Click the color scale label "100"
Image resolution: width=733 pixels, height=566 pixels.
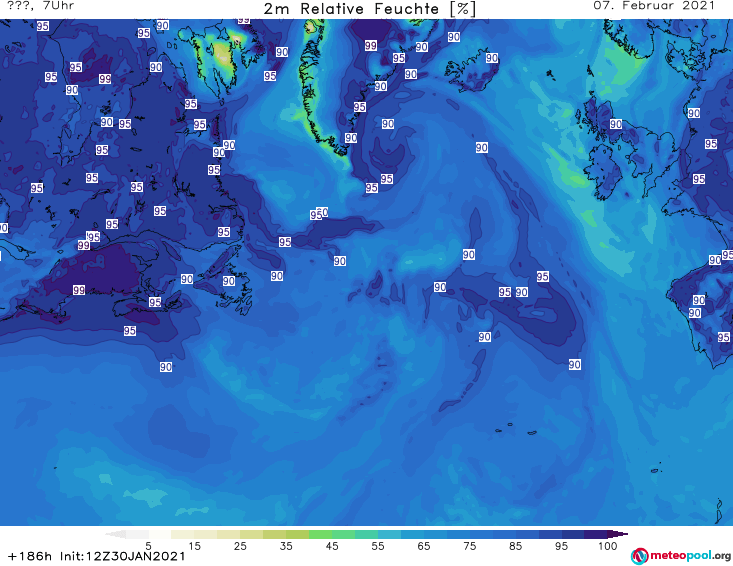click(607, 546)
